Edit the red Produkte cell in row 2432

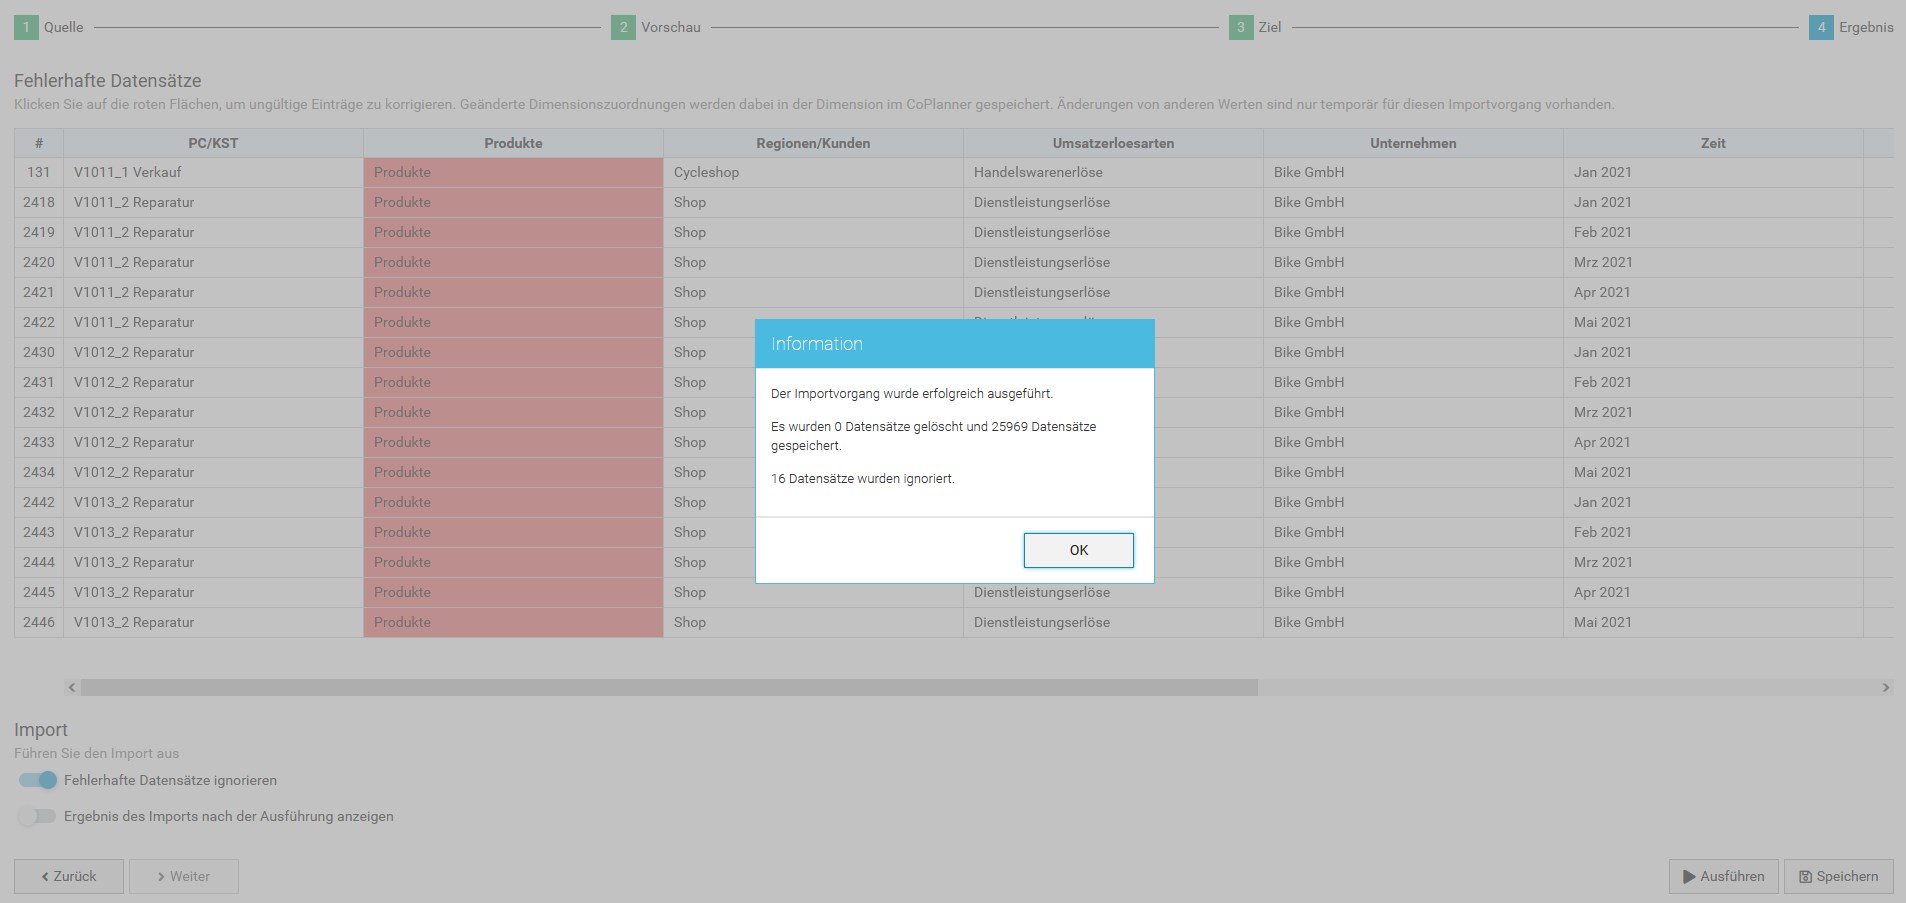[513, 412]
